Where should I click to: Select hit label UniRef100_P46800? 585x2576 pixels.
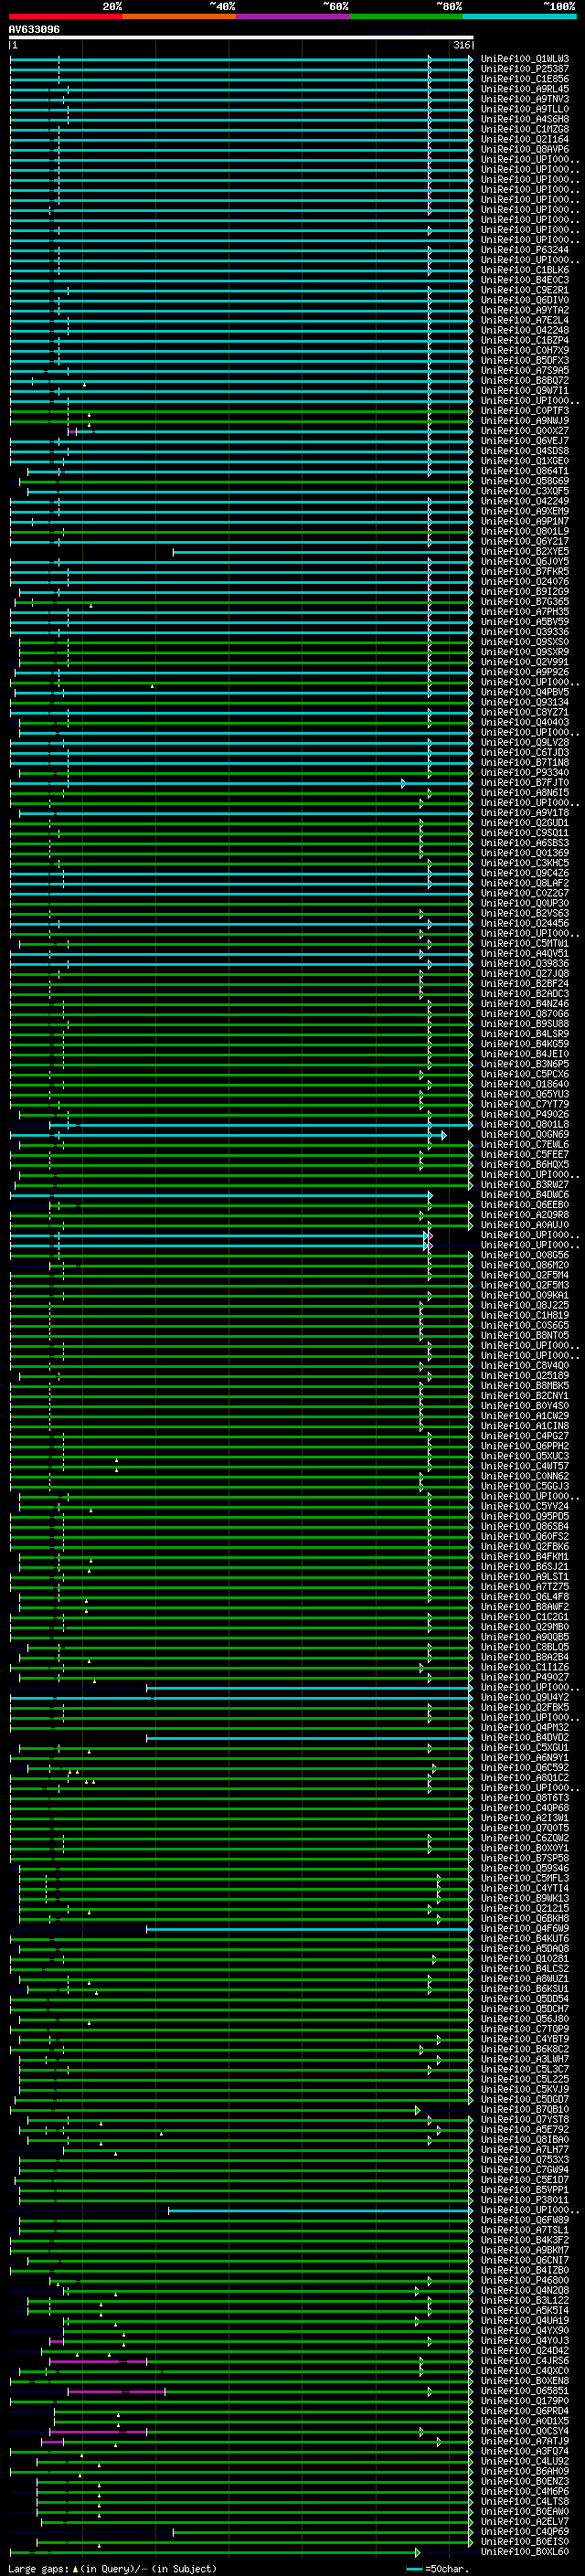pos(525,2280)
